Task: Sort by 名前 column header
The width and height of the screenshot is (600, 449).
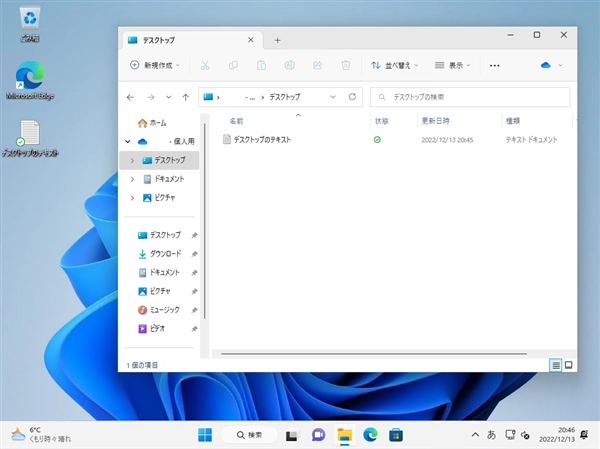Action: [236, 121]
